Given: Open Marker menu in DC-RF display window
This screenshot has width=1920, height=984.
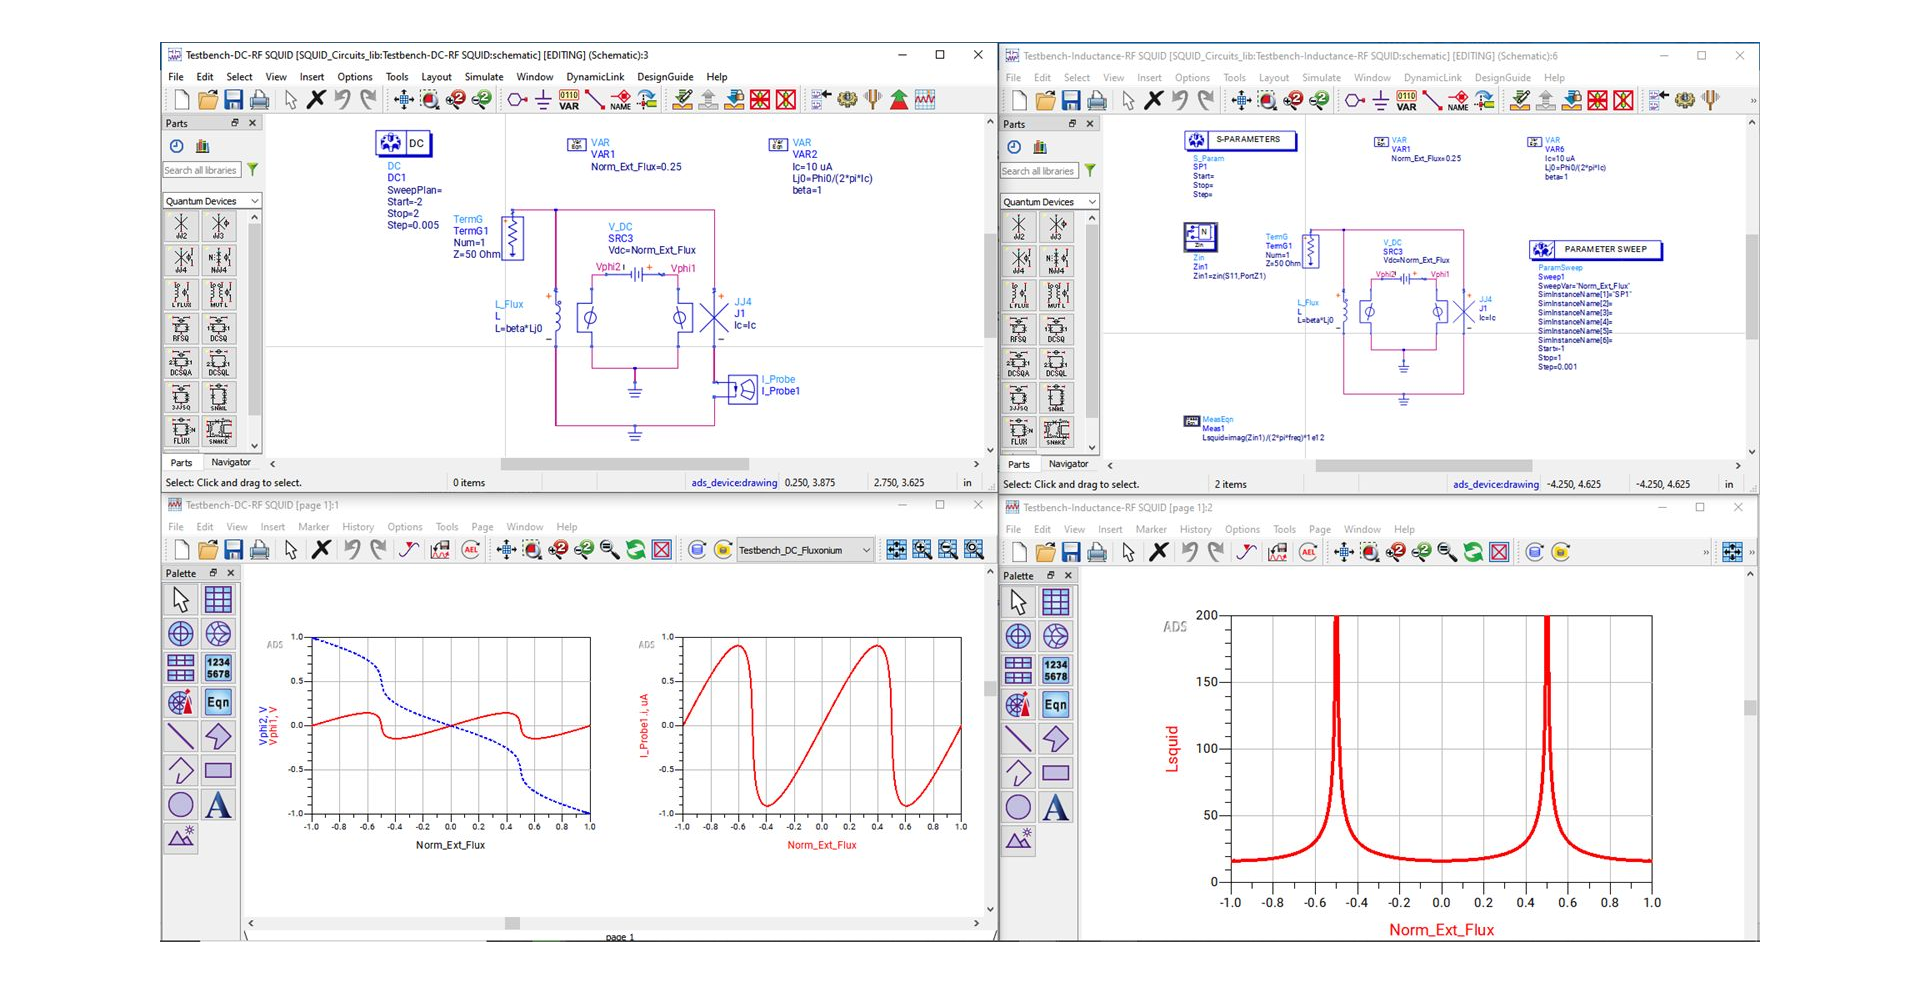Looking at the screenshot, I should pyautogui.click(x=313, y=527).
